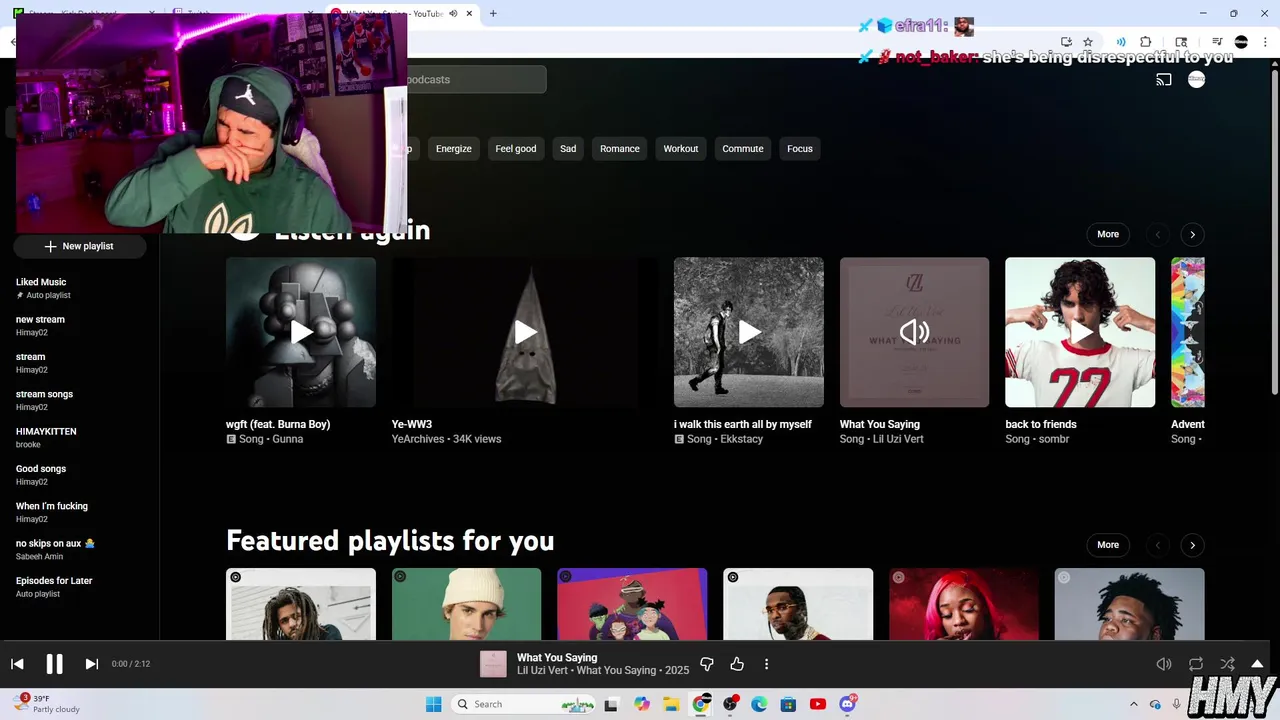1280x720 pixels.
Task: Select the Feel good mood chip
Action: 516,149
